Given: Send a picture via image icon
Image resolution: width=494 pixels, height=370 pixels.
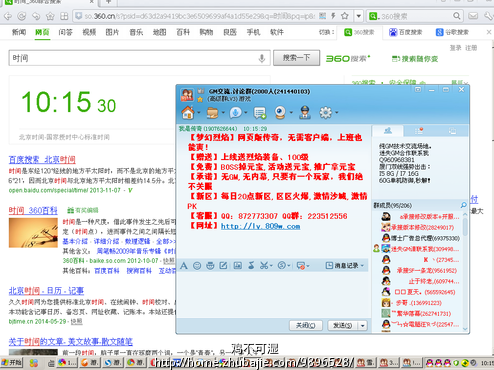Looking at the screenshot, I should 237,266.
